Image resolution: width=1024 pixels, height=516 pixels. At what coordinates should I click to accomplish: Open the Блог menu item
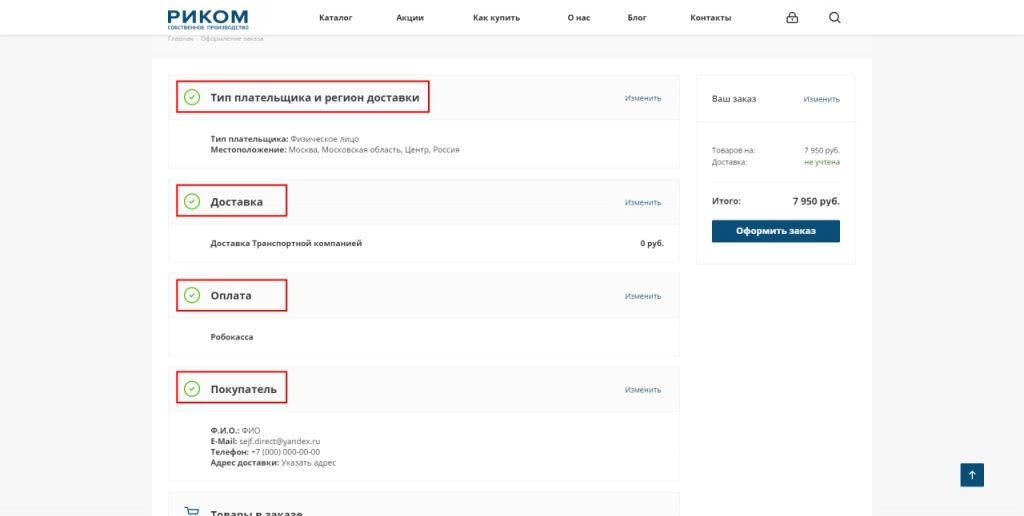tap(637, 18)
